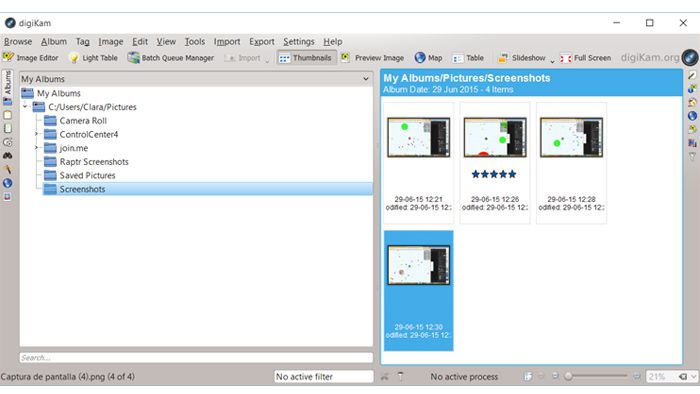Open the Tag menu

83,41
